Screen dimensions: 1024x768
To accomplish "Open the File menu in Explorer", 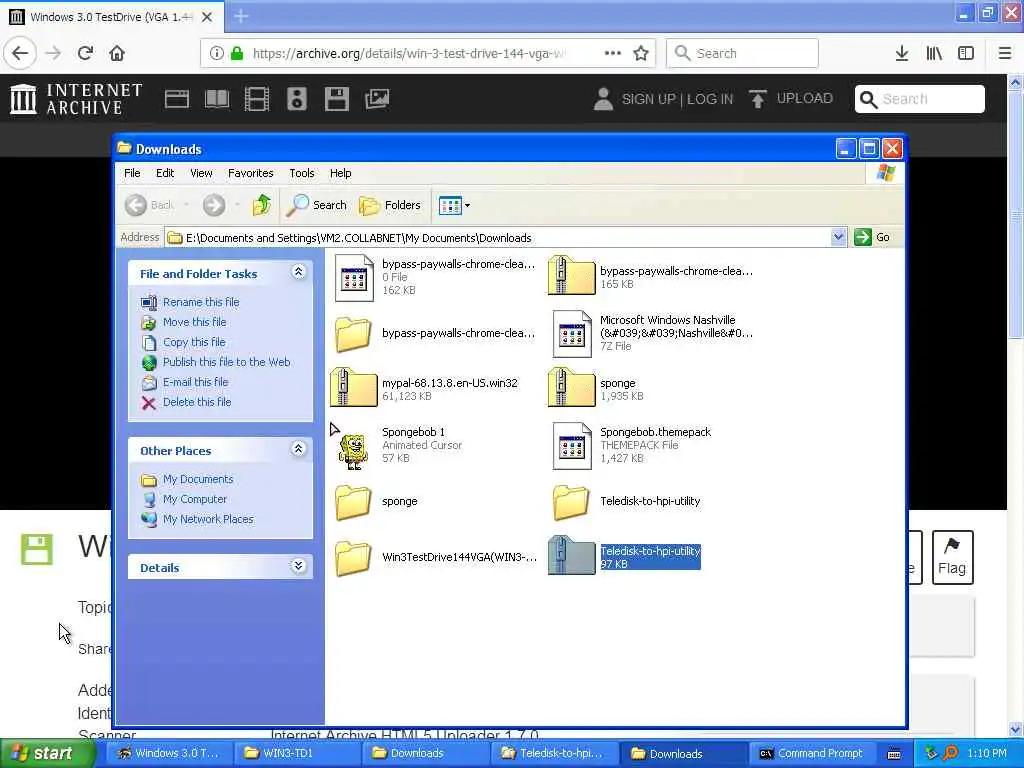I will click(x=132, y=173).
